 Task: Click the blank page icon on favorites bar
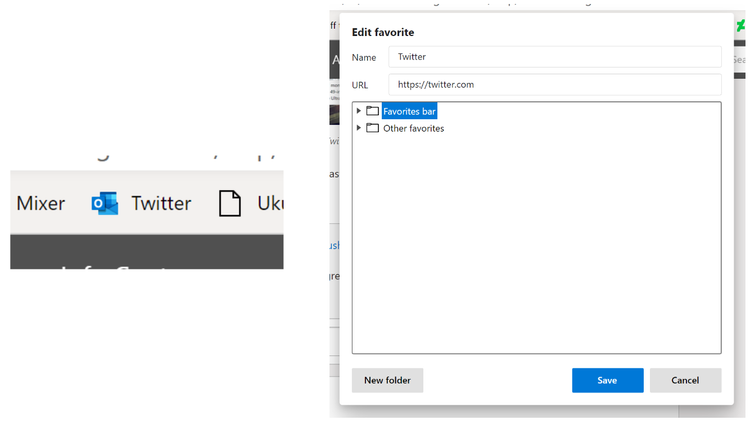click(230, 203)
